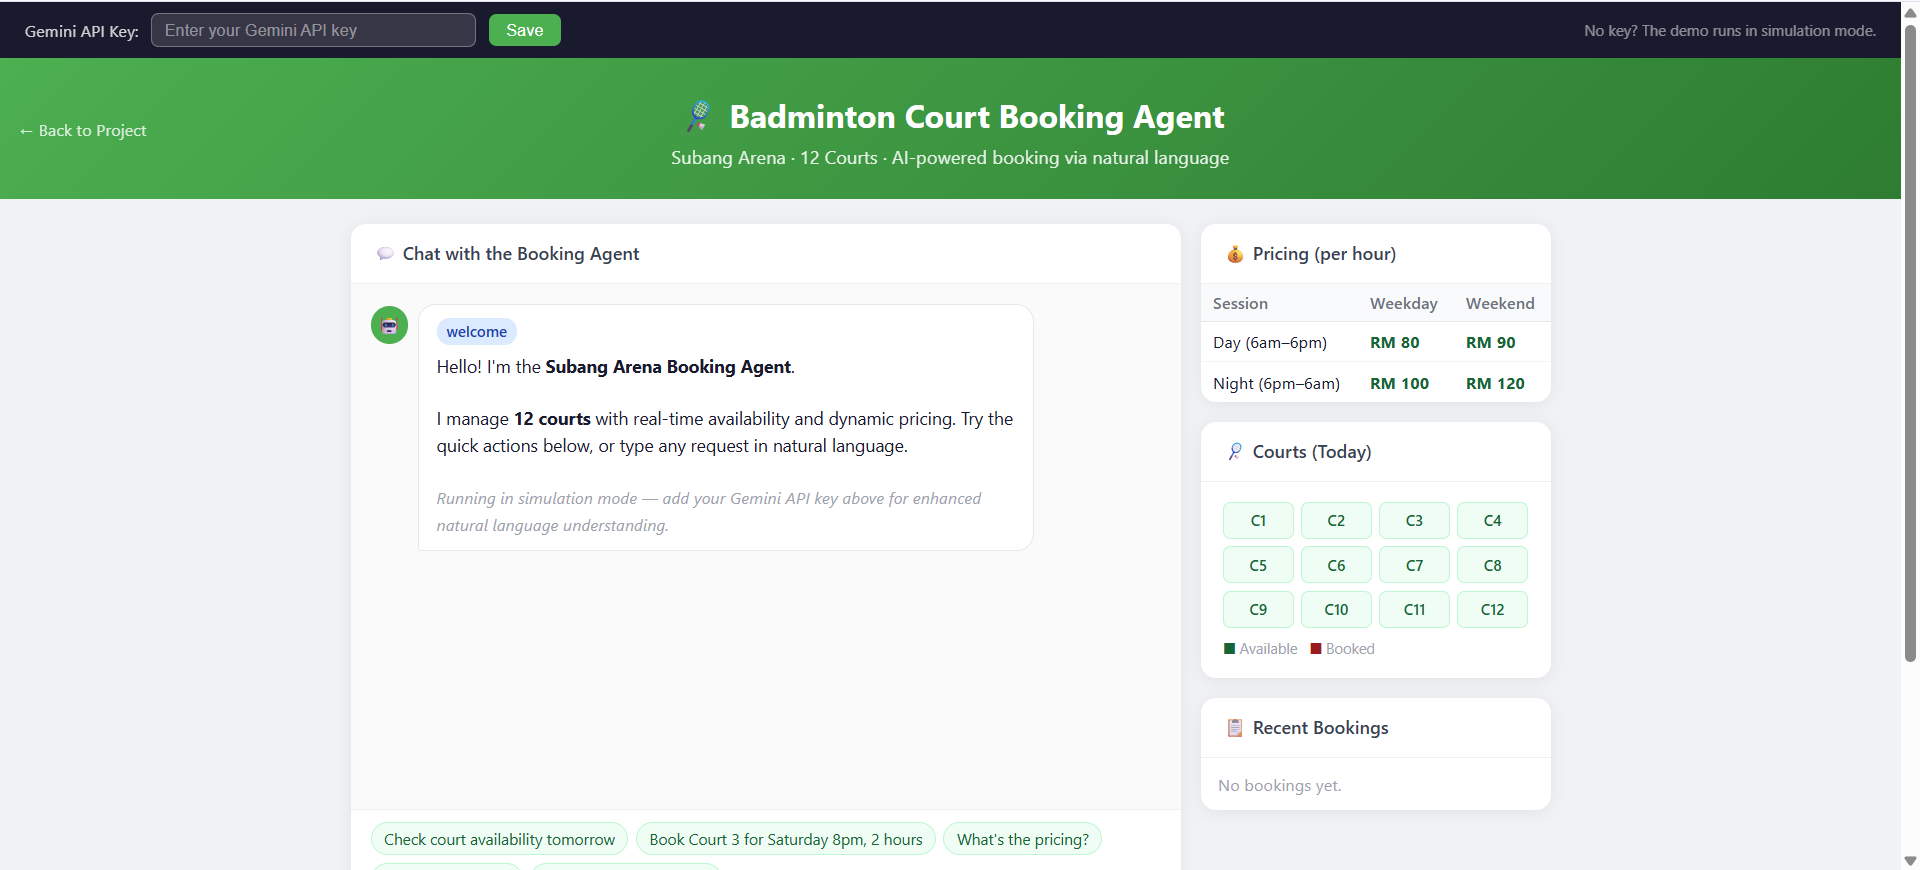The image size is (1920, 870).
Task: Click the page vertical scrollbar thumb
Action: 1910,342
